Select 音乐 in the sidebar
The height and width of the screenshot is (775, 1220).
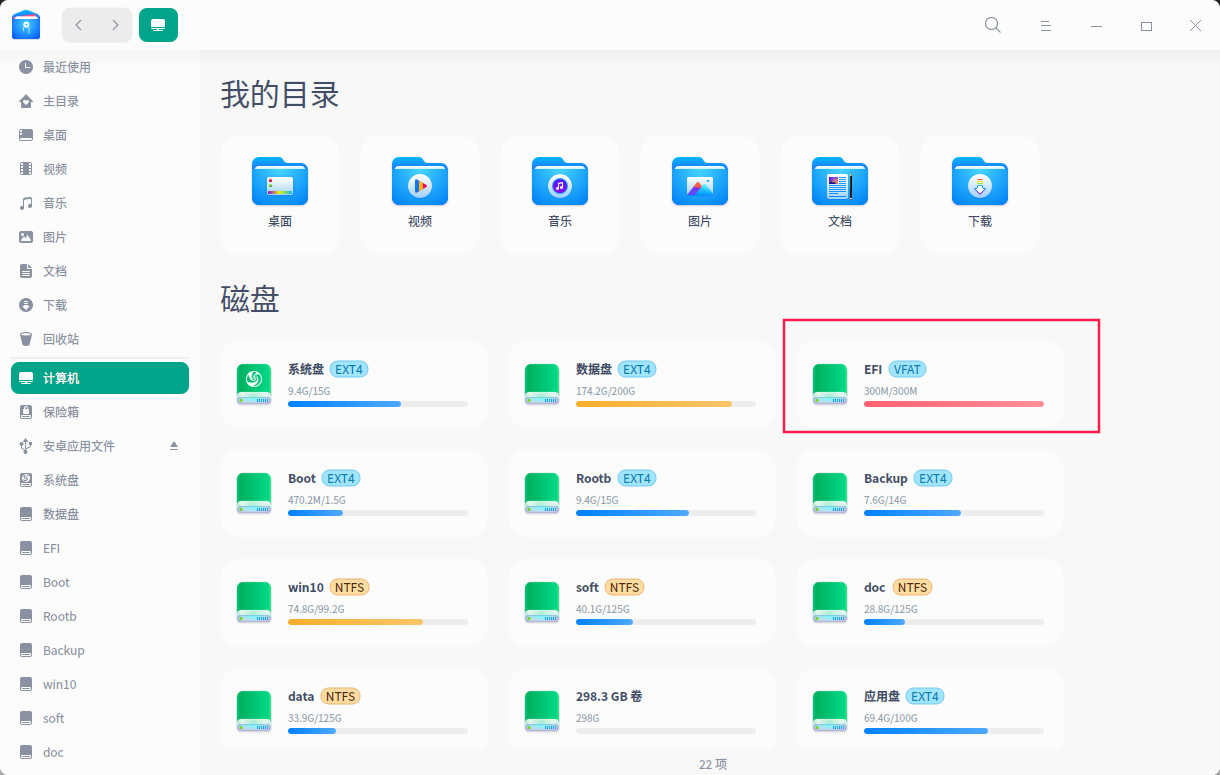coord(100,203)
